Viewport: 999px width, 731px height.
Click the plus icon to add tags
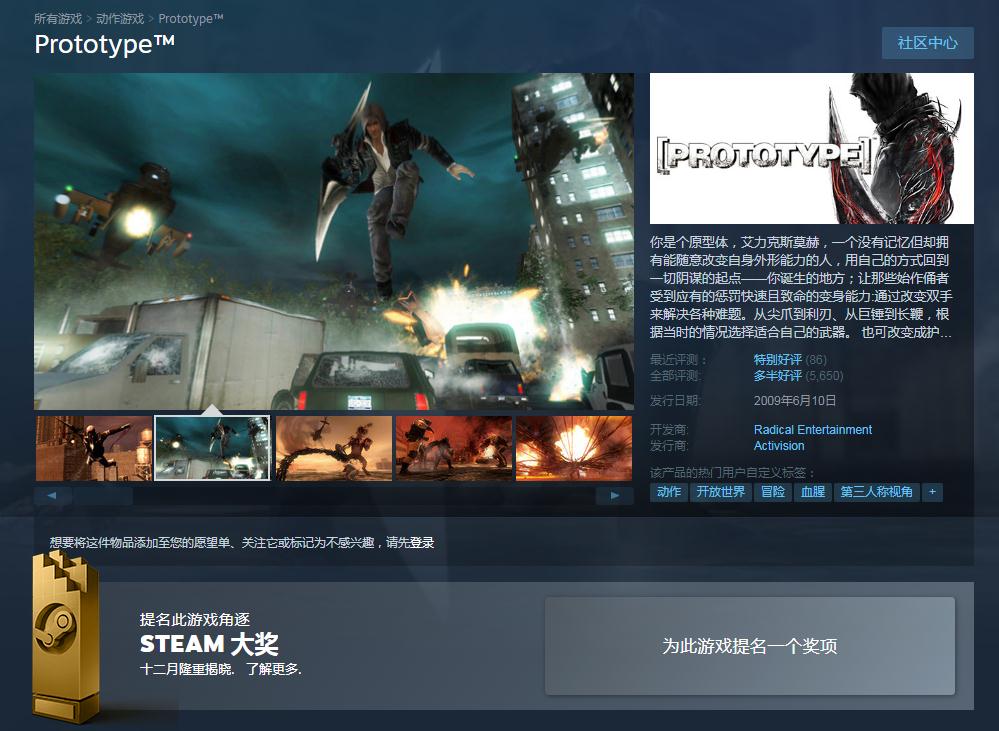coord(932,492)
